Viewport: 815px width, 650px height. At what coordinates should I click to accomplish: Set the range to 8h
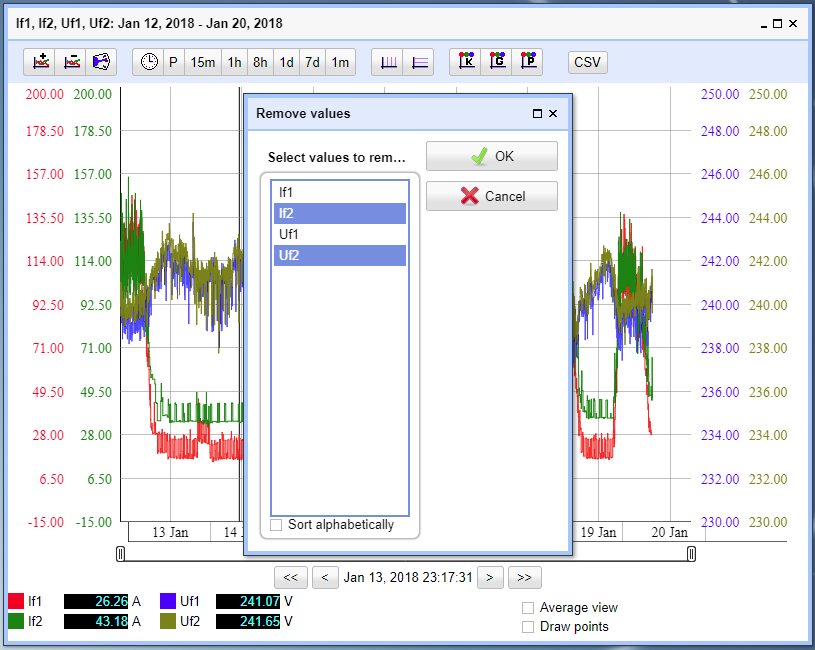pos(260,62)
